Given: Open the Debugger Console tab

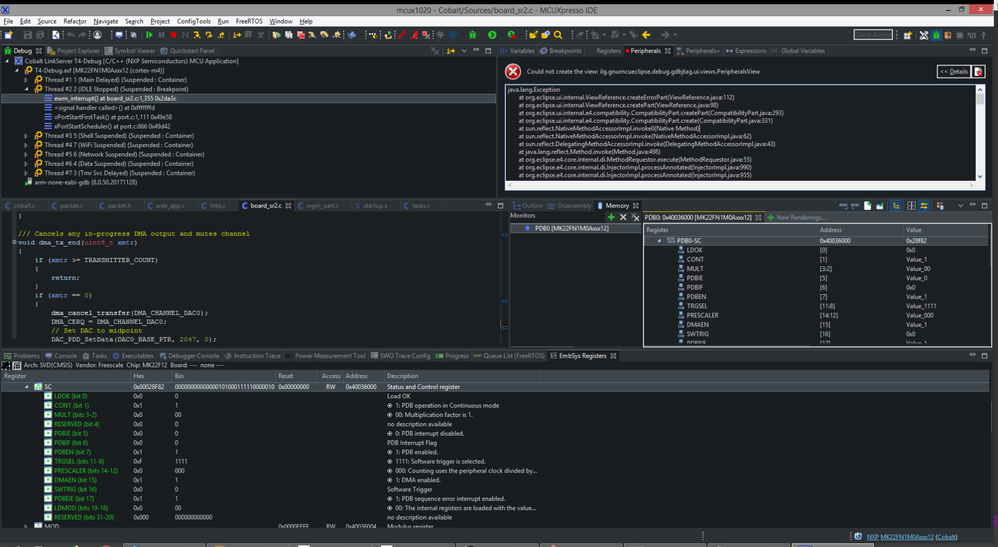Looking at the screenshot, I should [x=193, y=356].
